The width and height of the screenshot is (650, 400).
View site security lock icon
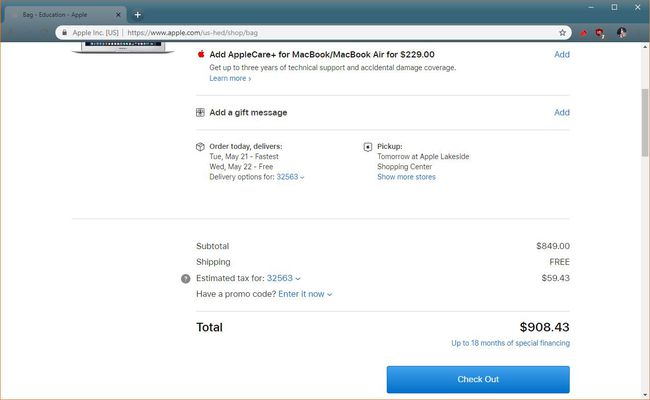click(64, 32)
